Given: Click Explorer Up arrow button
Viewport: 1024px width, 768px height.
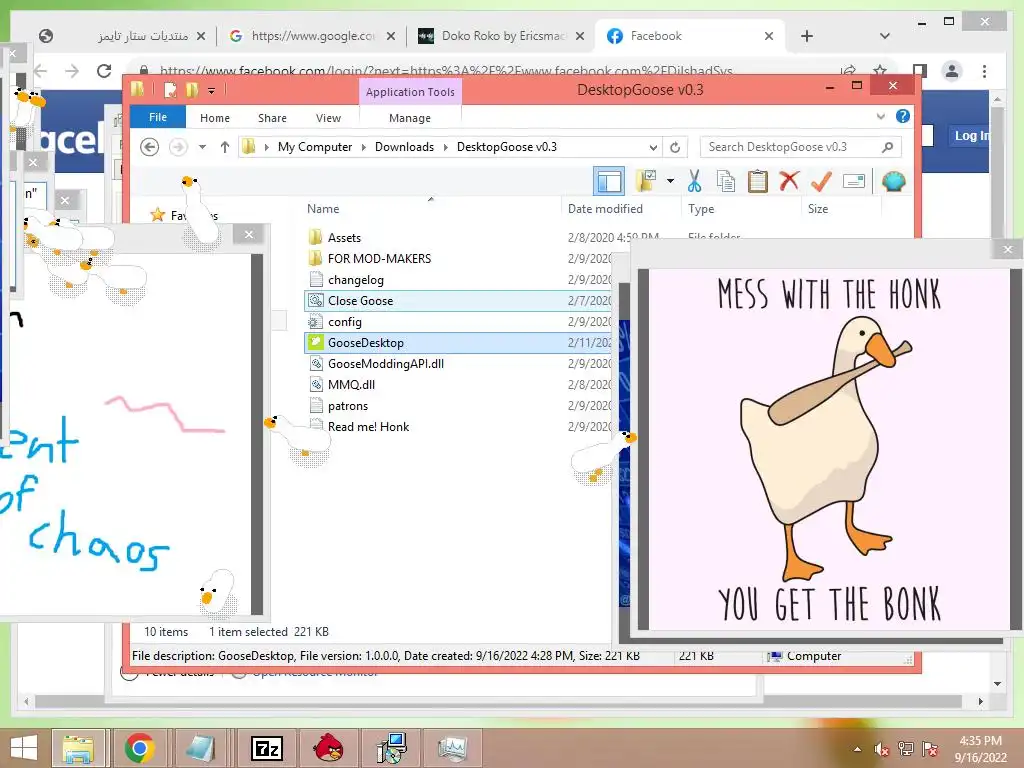Looking at the screenshot, I should point(225,147).
